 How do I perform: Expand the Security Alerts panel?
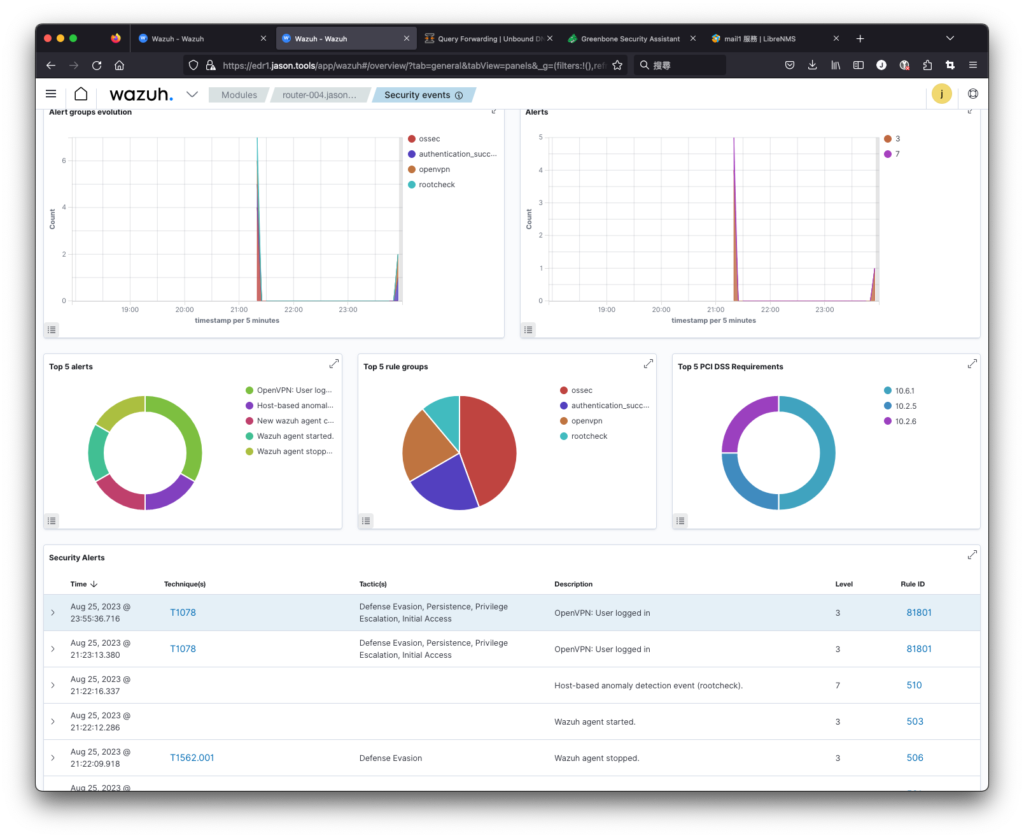tap(972, 555)
